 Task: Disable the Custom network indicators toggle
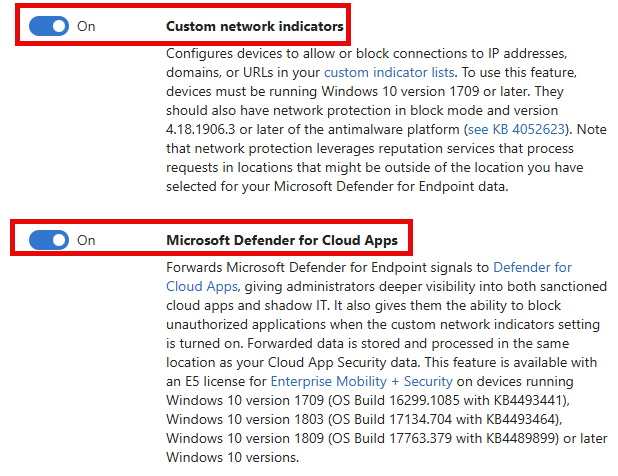pos(48,26)
